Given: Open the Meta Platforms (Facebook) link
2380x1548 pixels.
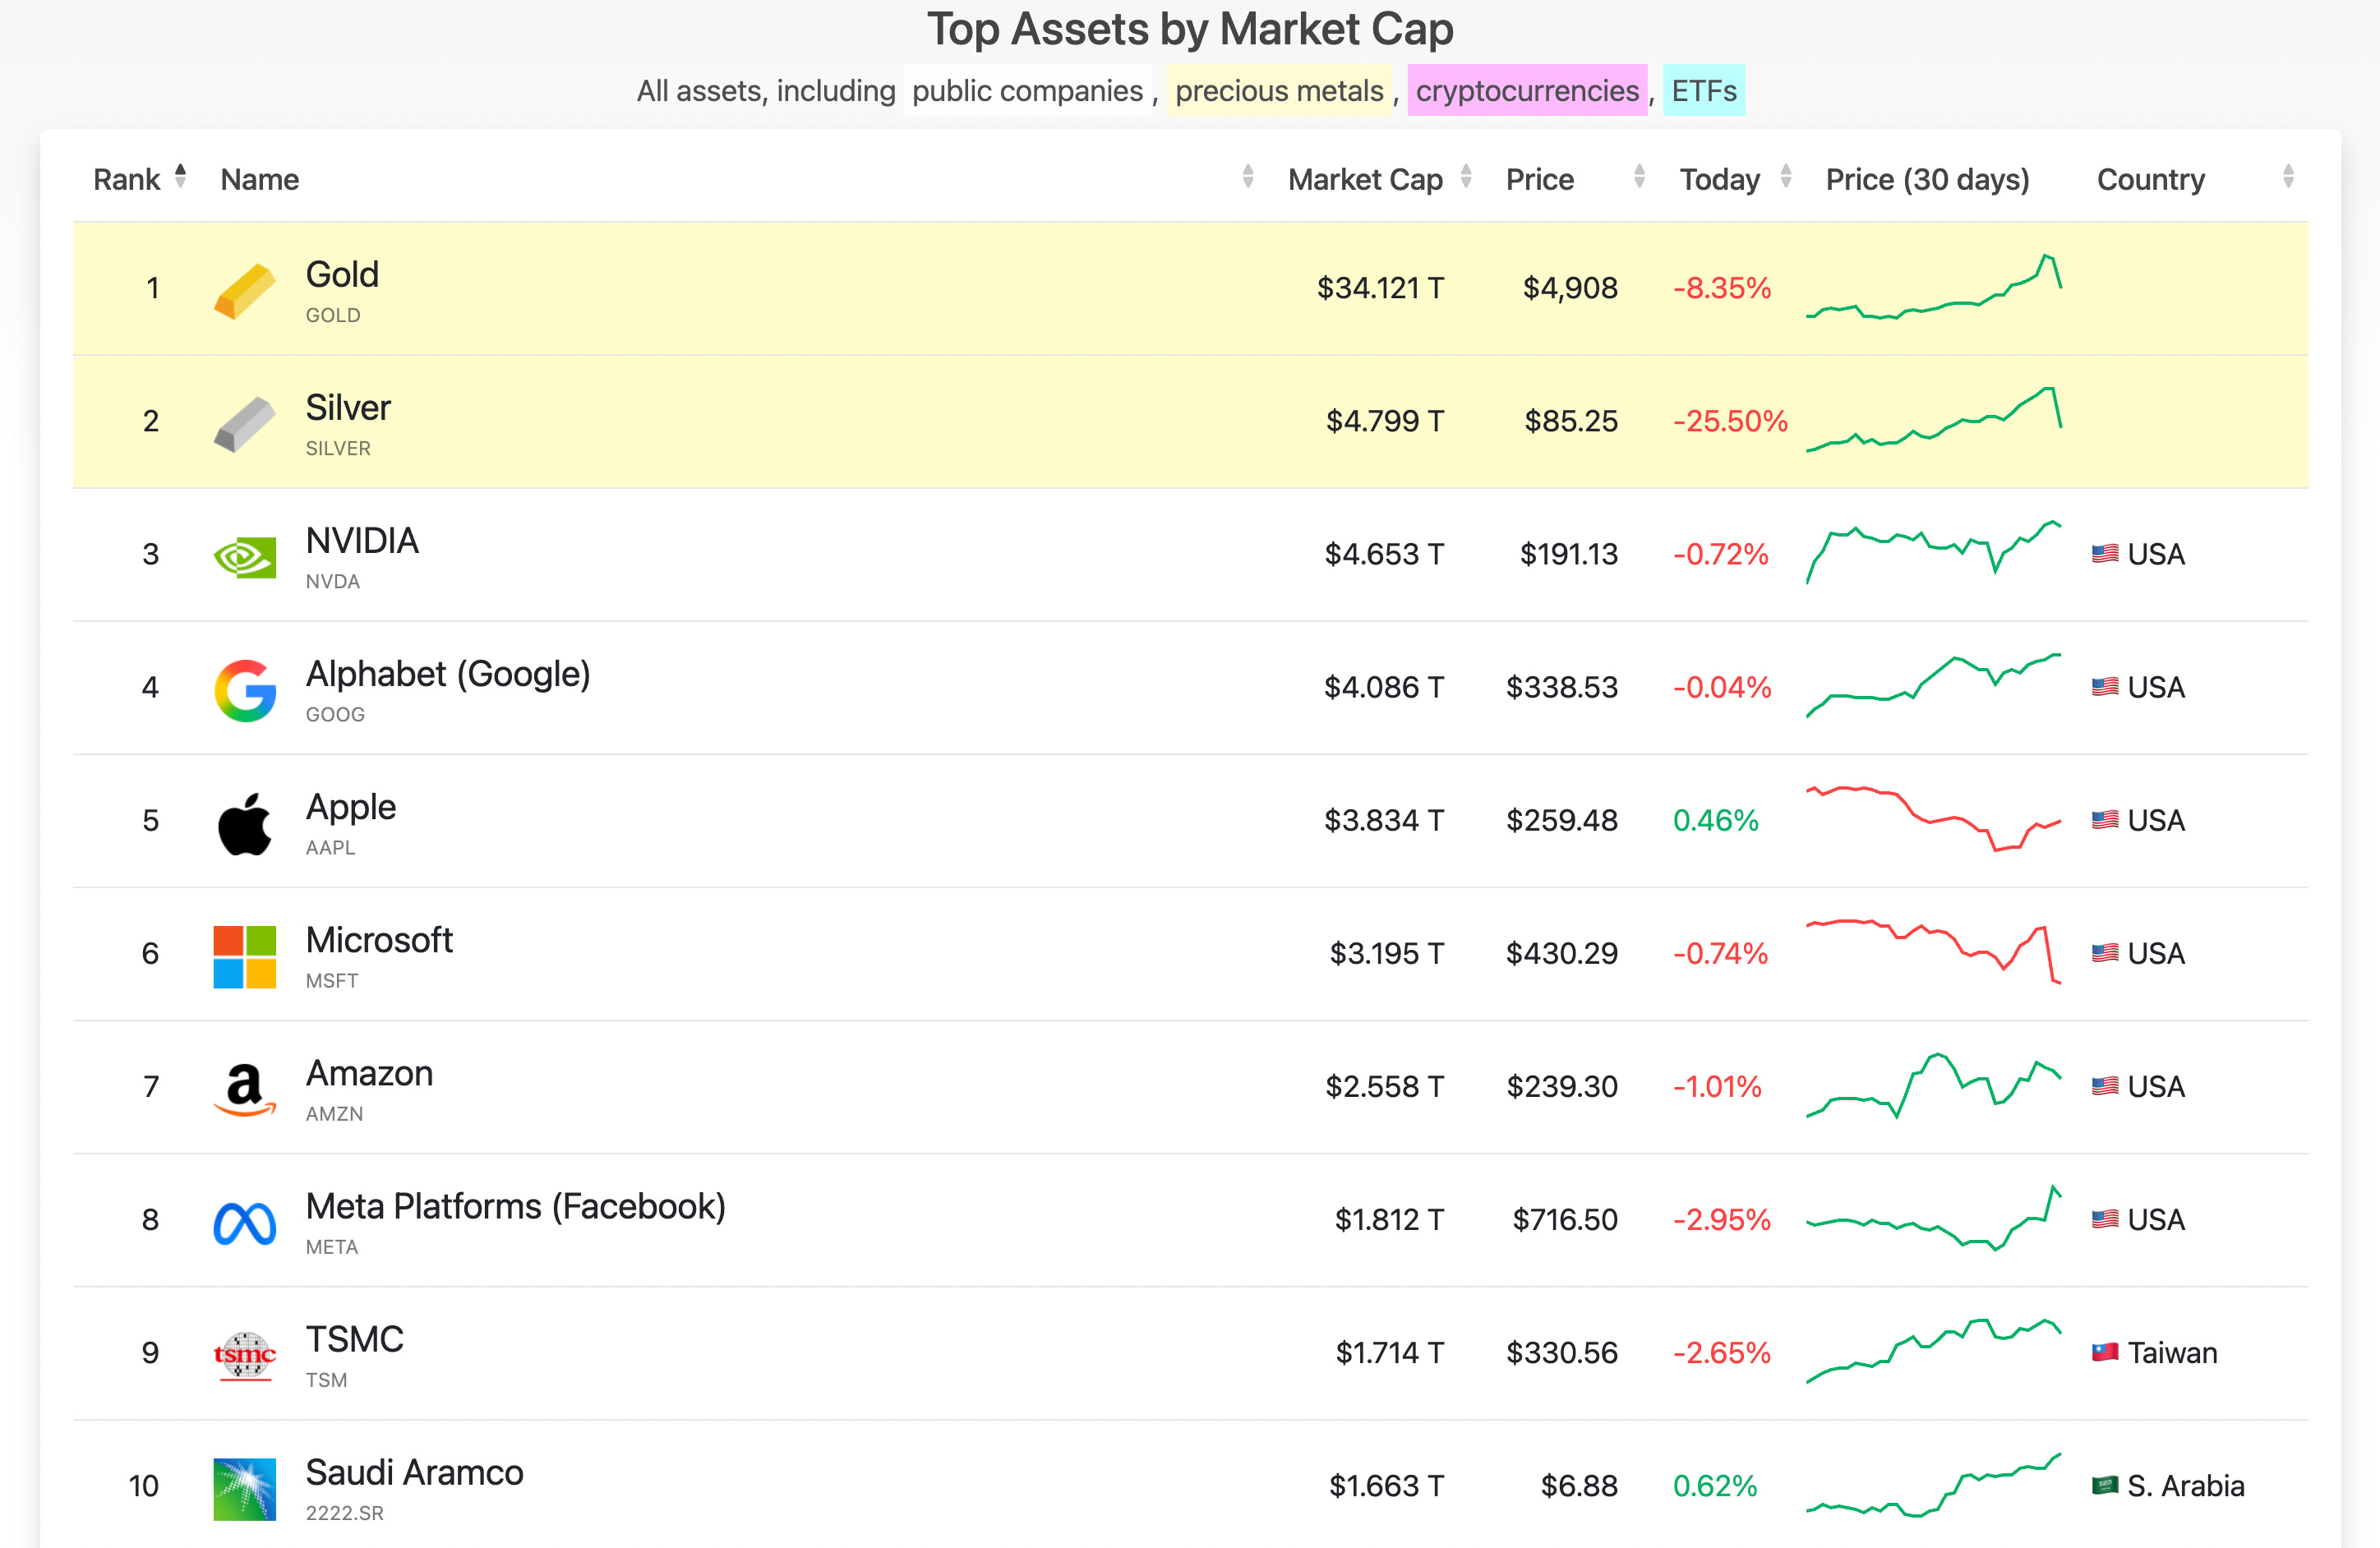Looking at the screenshot, I should coord(515,1206).
